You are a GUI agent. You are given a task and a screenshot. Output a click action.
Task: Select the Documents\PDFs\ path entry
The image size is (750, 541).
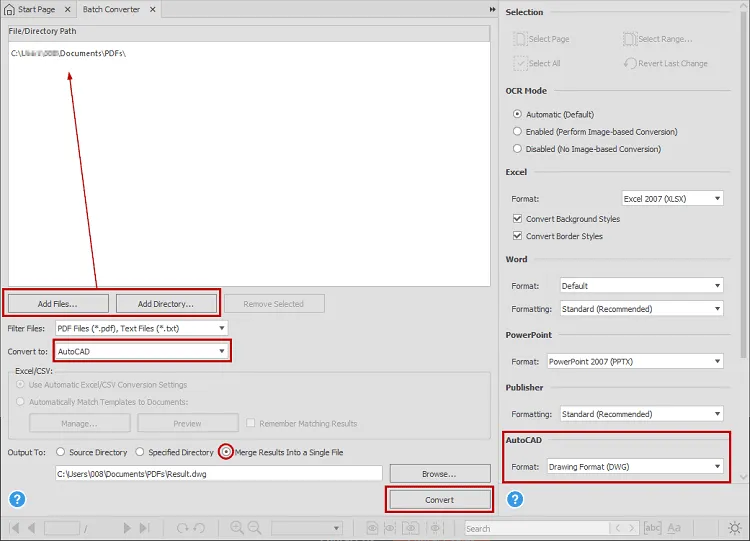[x=68, y=53]
